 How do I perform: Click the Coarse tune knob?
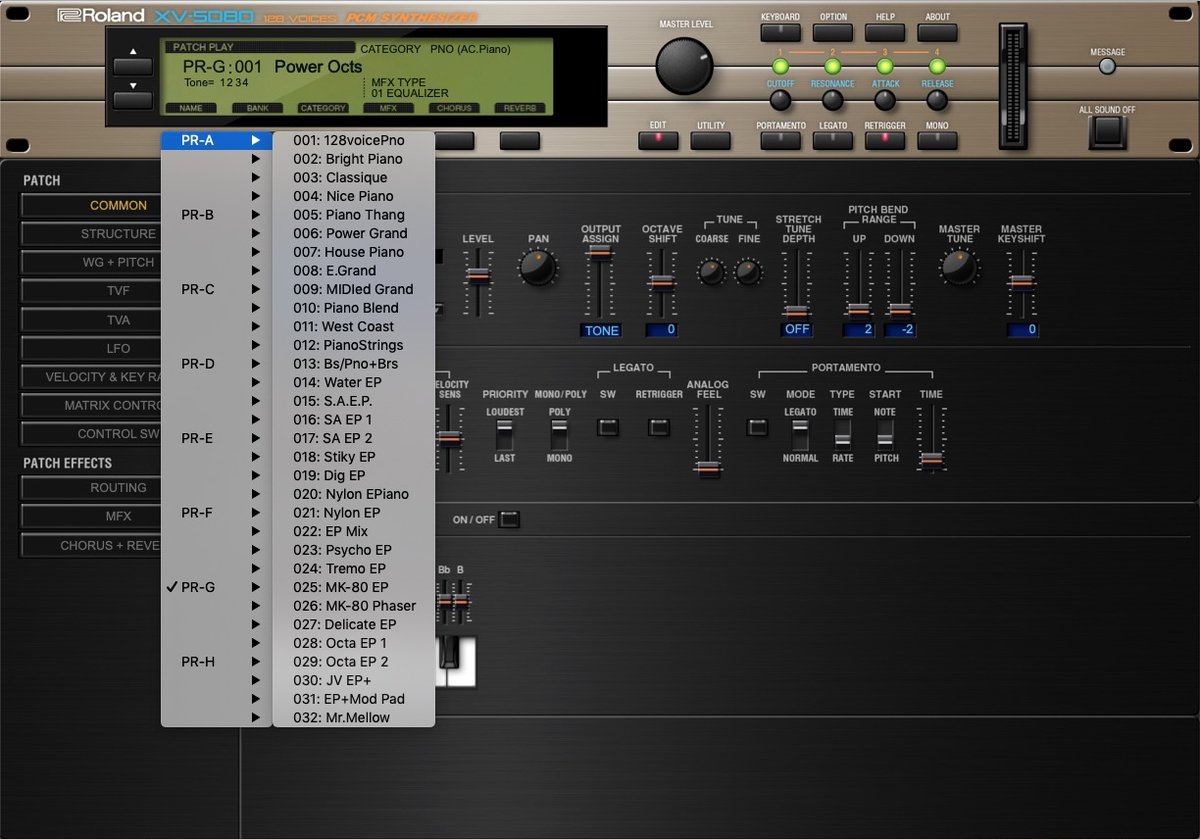(712, 271)
